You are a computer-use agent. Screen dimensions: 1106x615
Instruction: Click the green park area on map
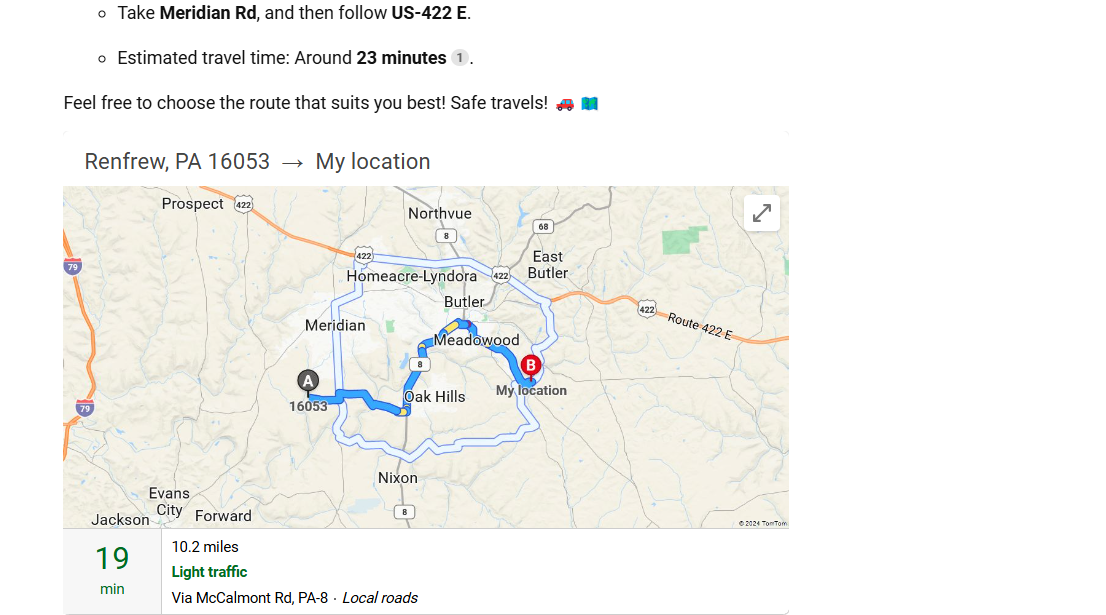pyautogui.click(x=685, y=242)
